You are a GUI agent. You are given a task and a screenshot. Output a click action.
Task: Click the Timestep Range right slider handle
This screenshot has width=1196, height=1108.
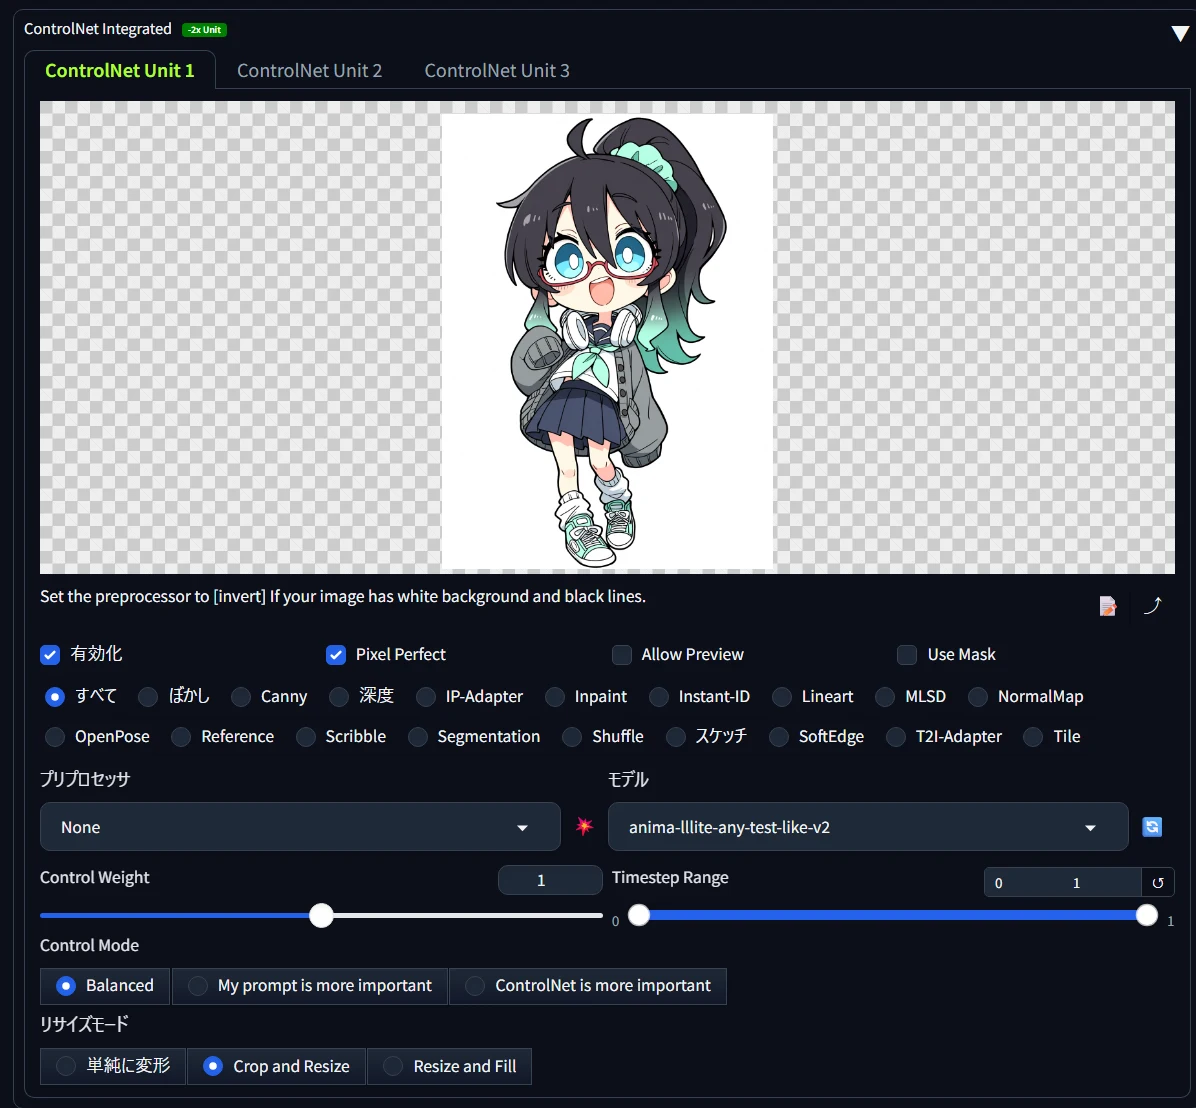[x=1146, y=915]
